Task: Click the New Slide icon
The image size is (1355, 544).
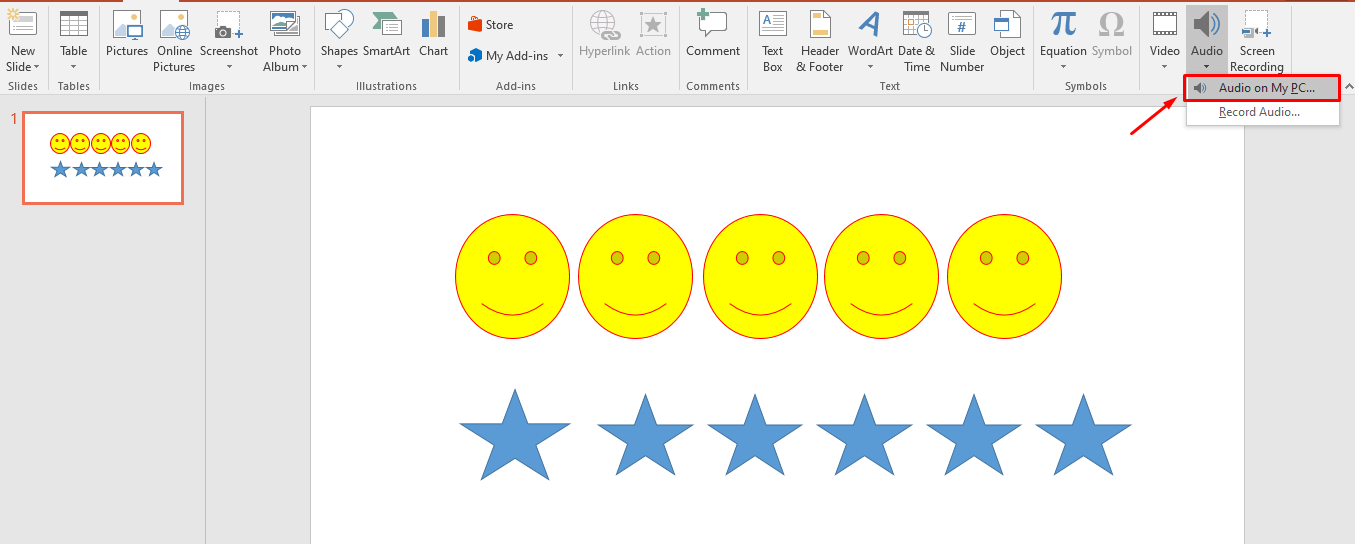Action: pyautogui.click(x=22, y=24)
